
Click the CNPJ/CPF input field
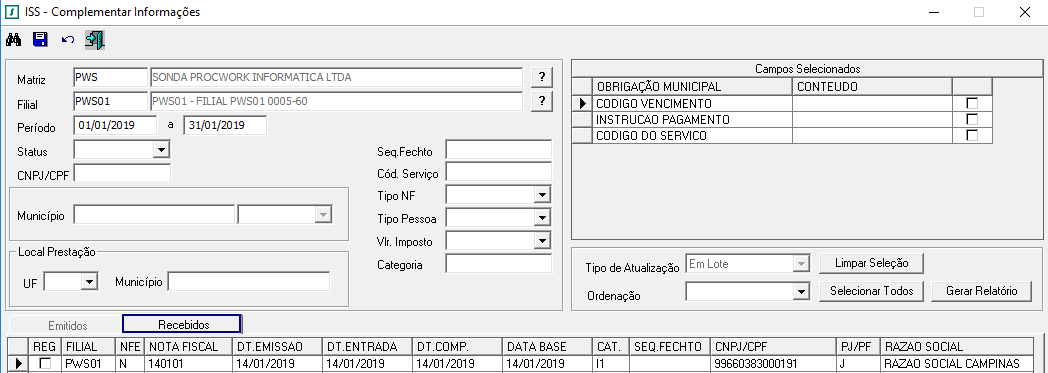pos(122,174)
